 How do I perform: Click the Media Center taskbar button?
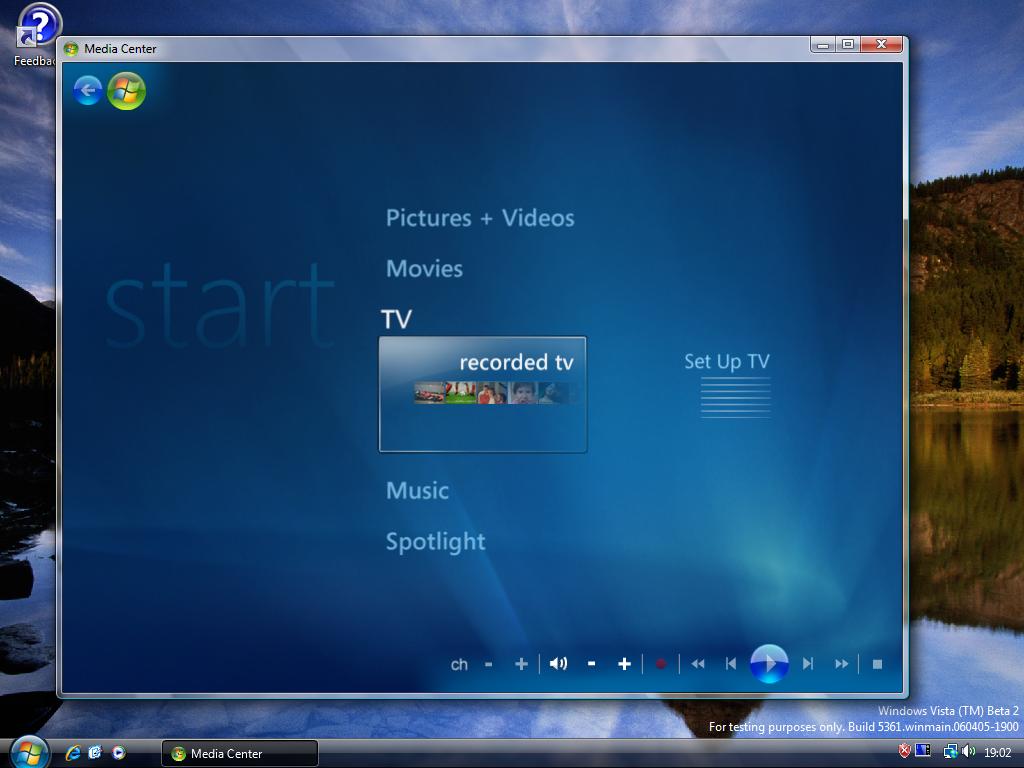coord(239,754)
